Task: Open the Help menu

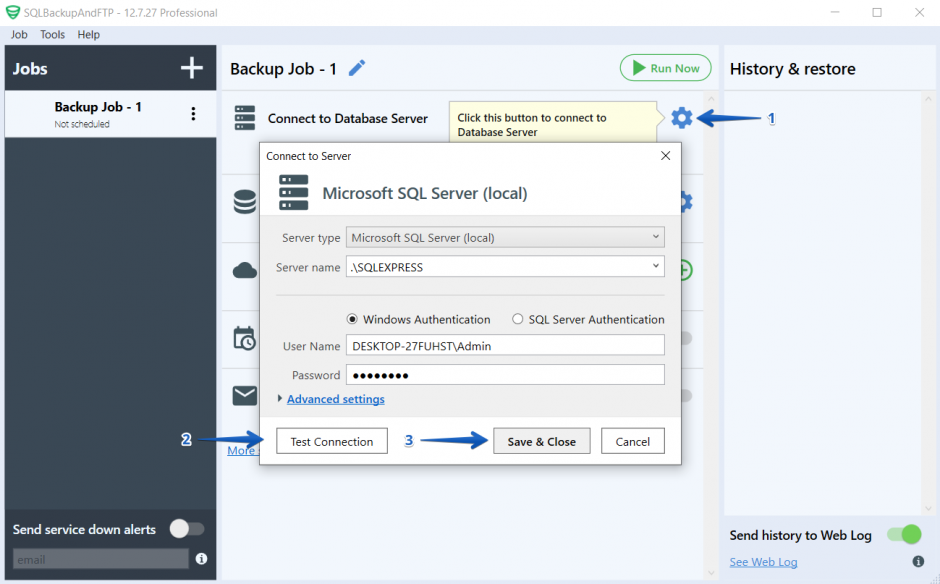Action: point(88,35)
